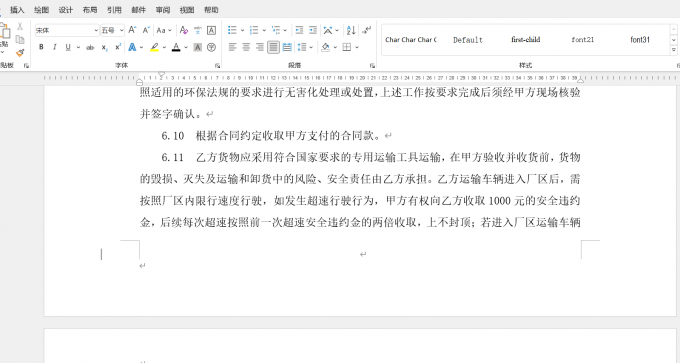Switch to the 设计 tab

coord(66,10)
